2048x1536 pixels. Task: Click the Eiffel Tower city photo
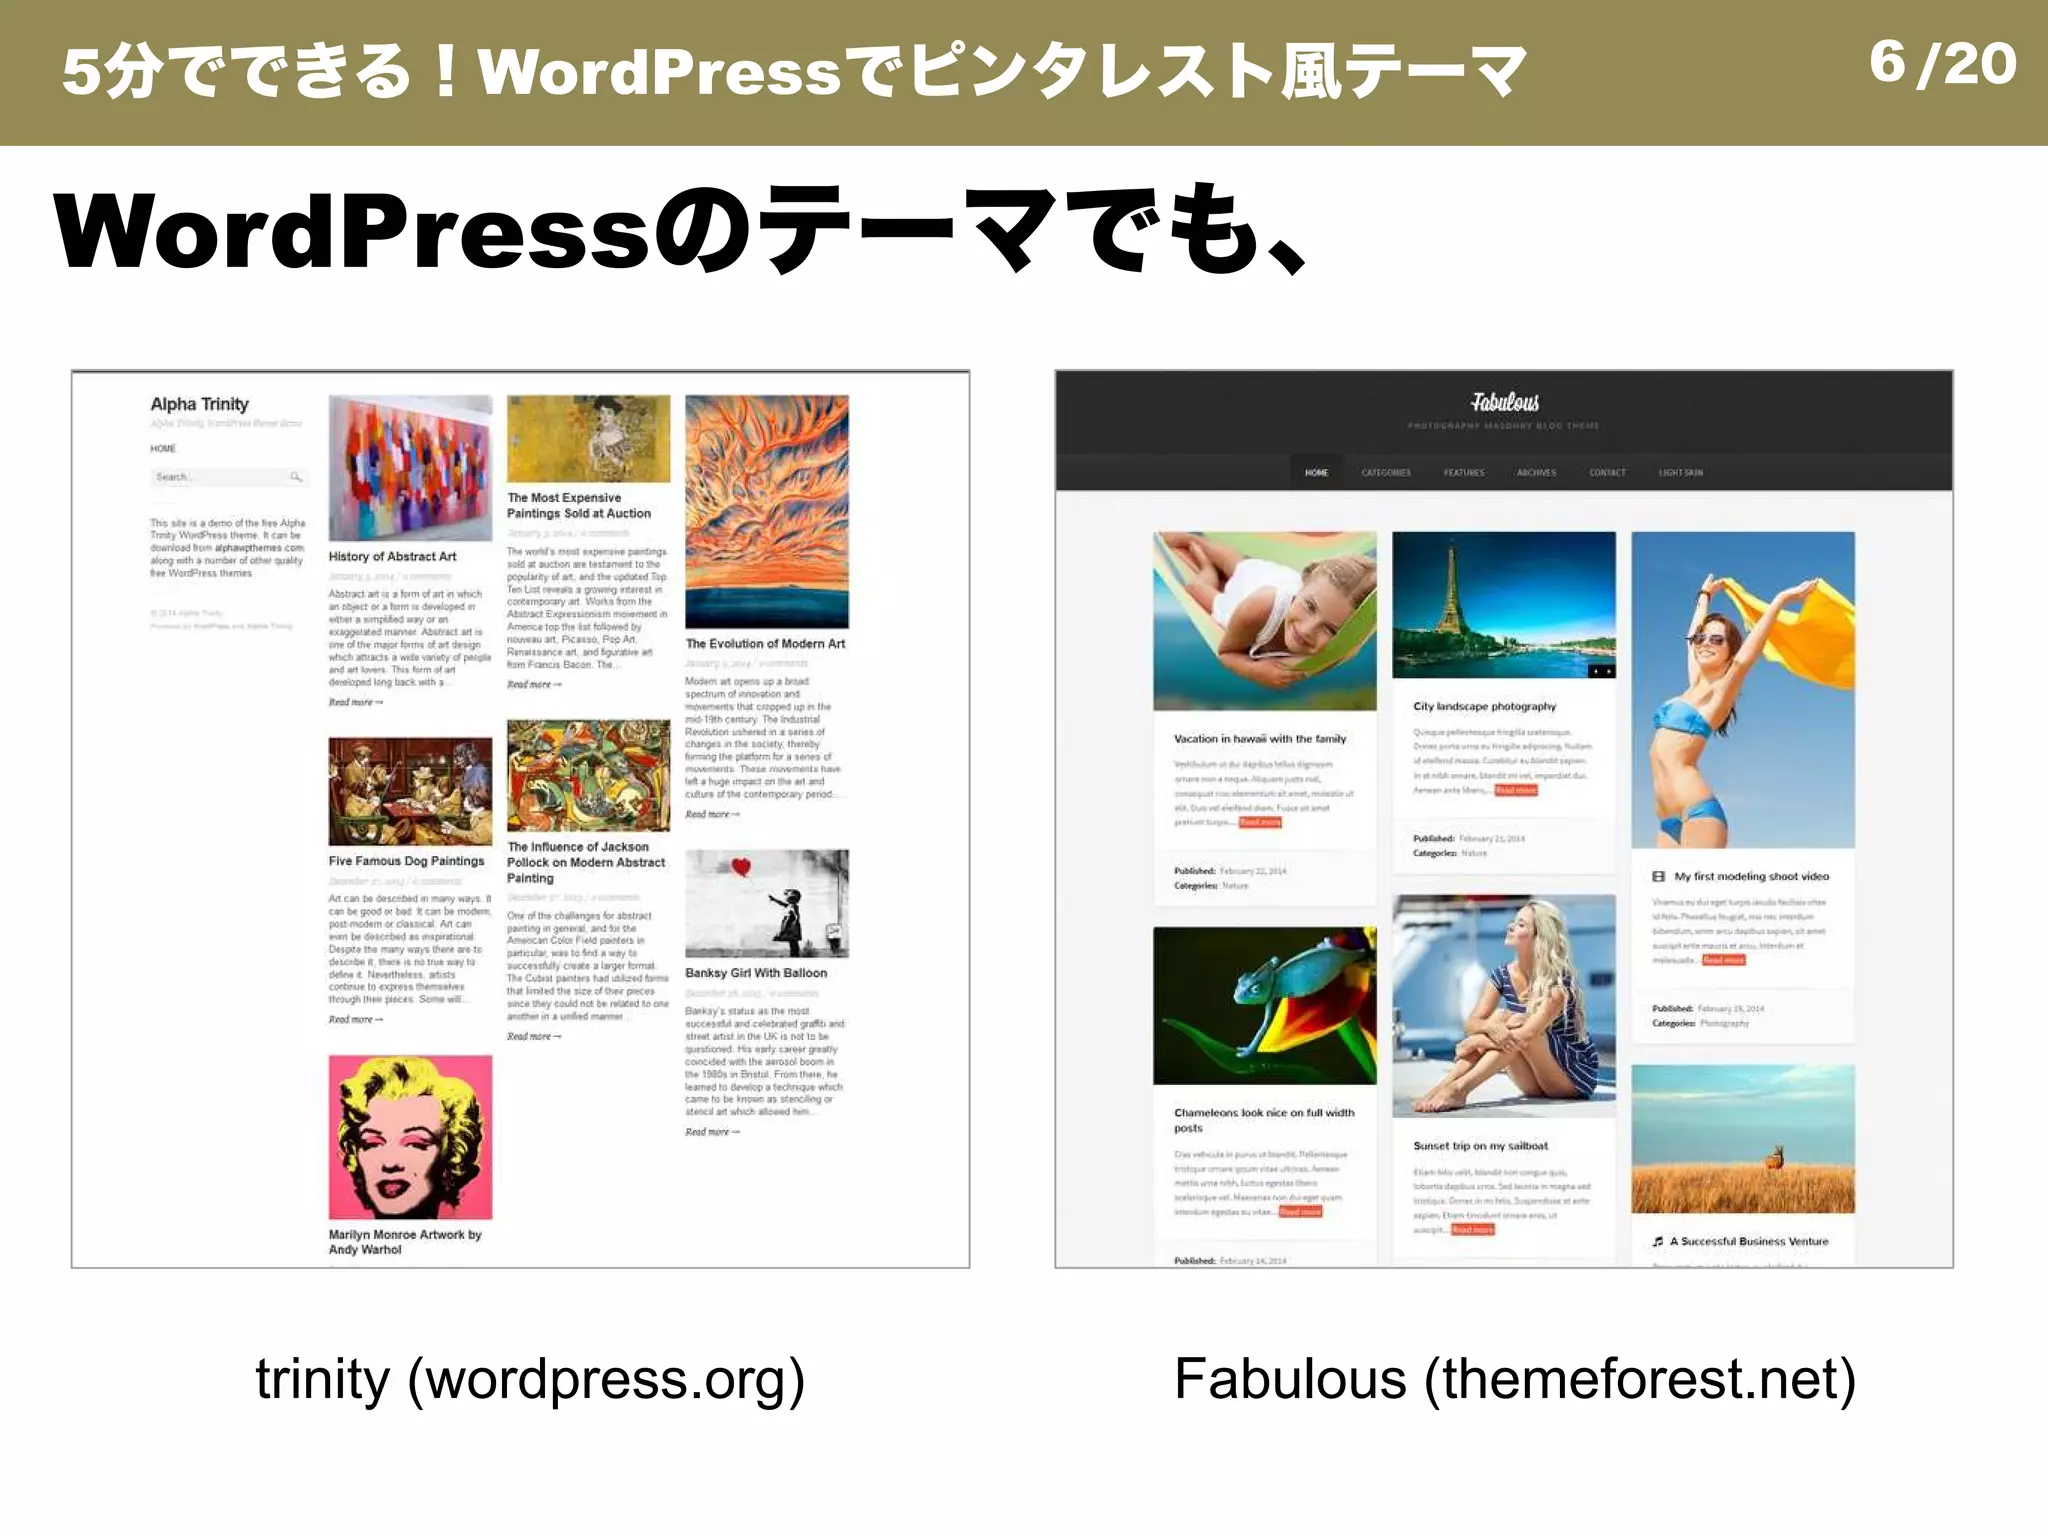[x=1504, y=605]
